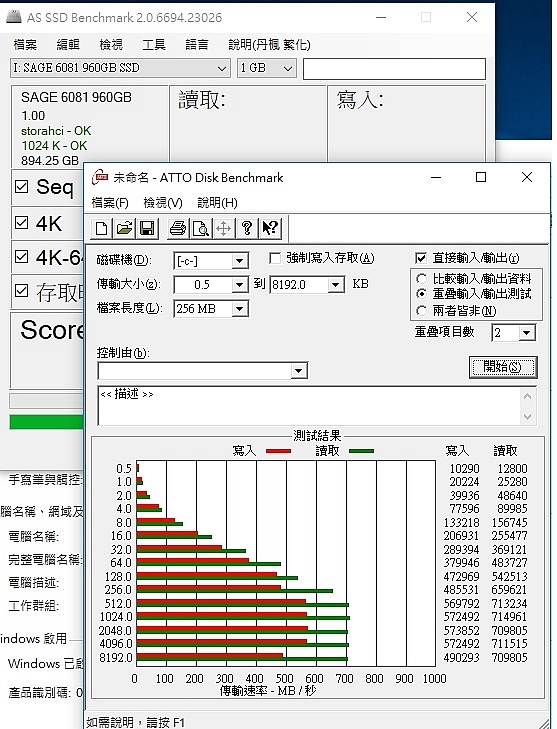The image size is (557, 729).
Task: Select the 兩者皆非 radio button
Action: coord(421,310)
